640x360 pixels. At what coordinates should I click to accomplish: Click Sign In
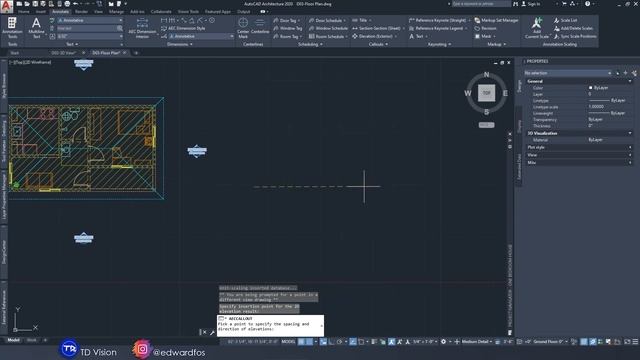pyautogui.click(x=531, y=4)
